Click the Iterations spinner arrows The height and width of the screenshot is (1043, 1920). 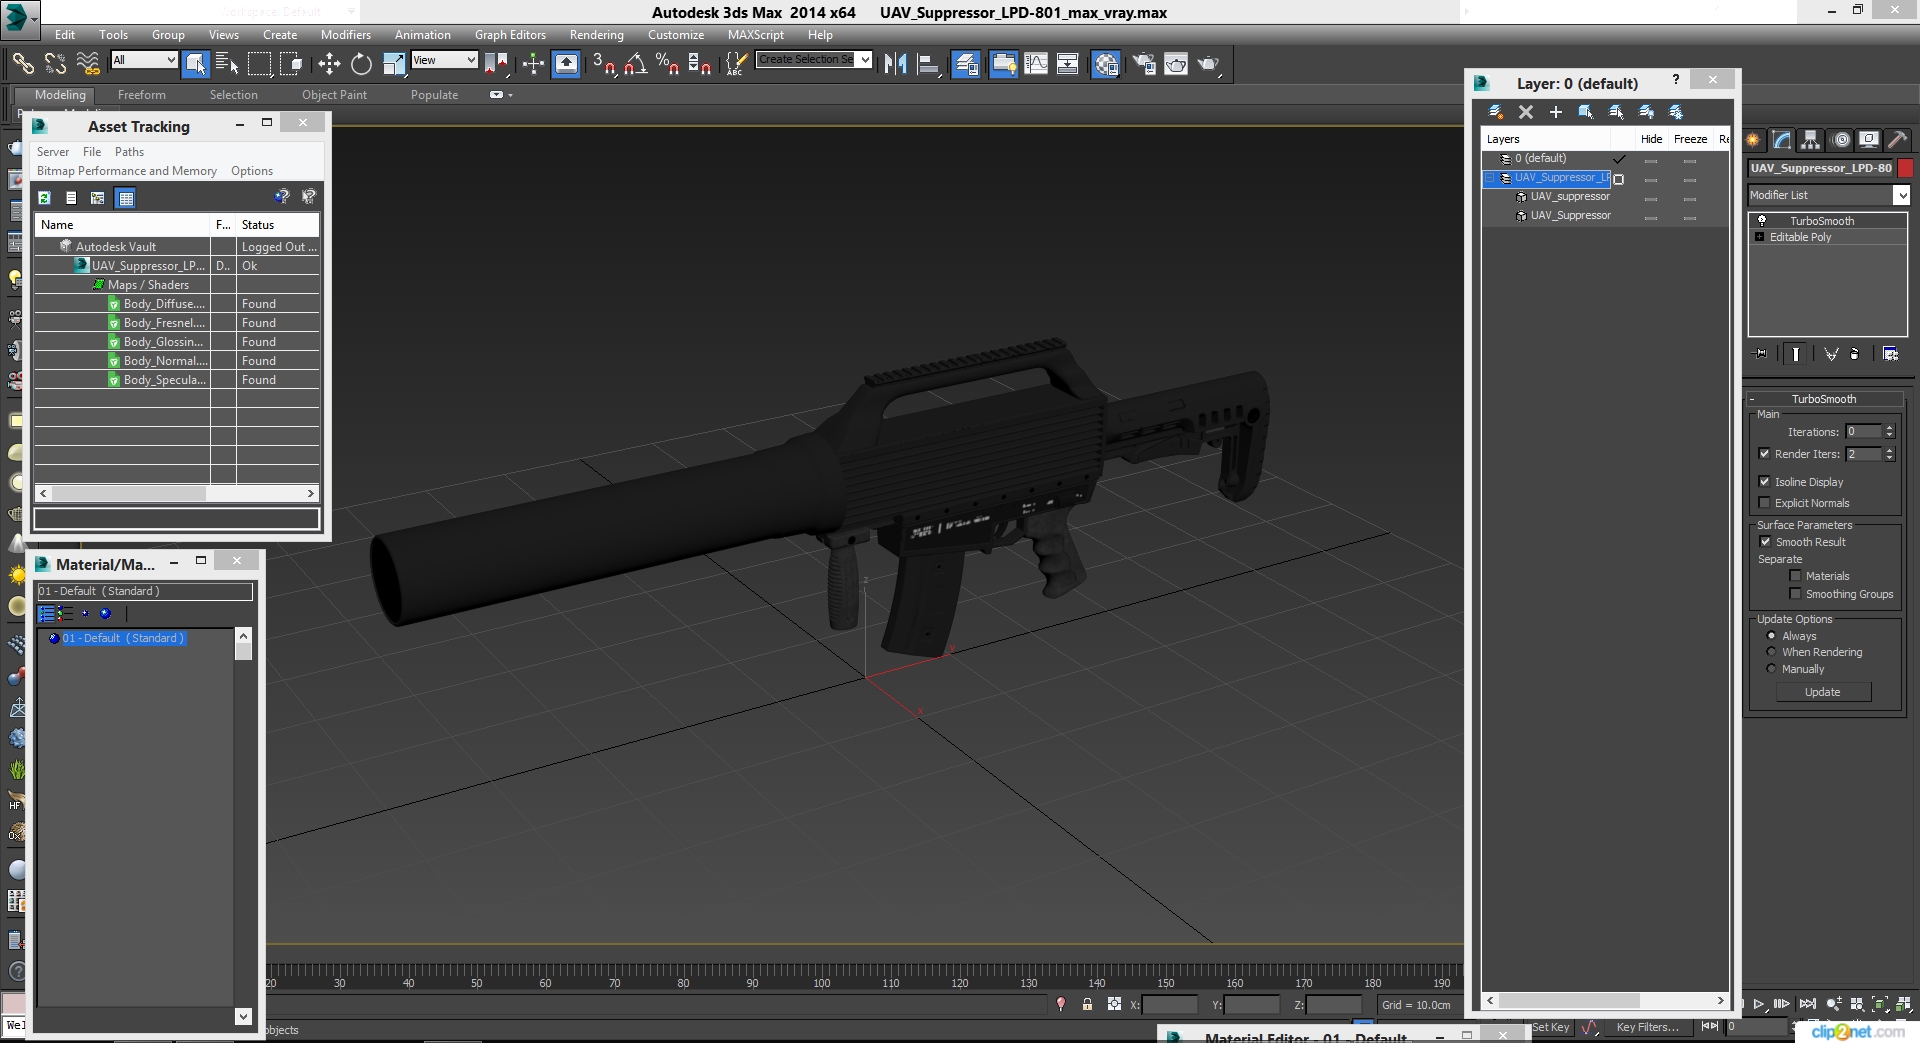(1889, 432)
